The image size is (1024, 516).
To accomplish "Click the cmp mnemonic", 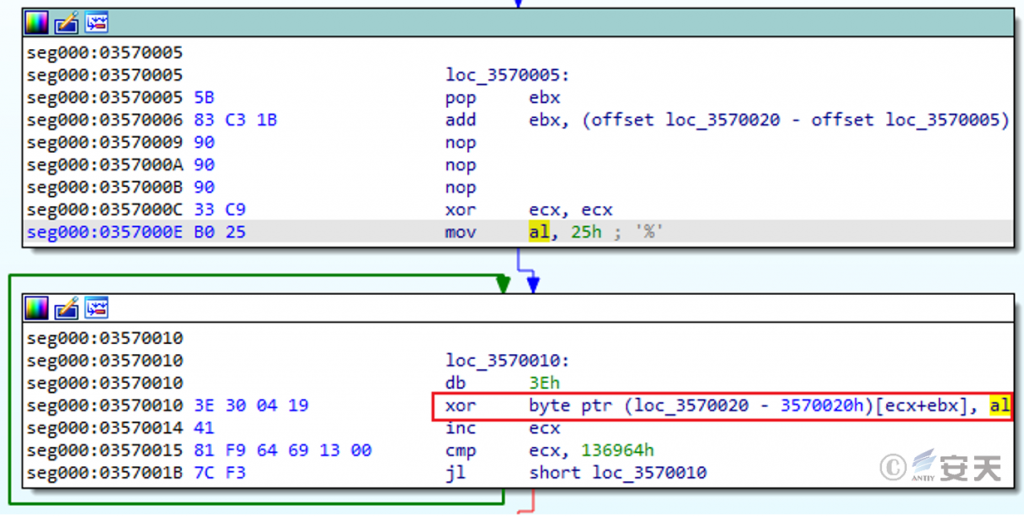I will 461,451.
